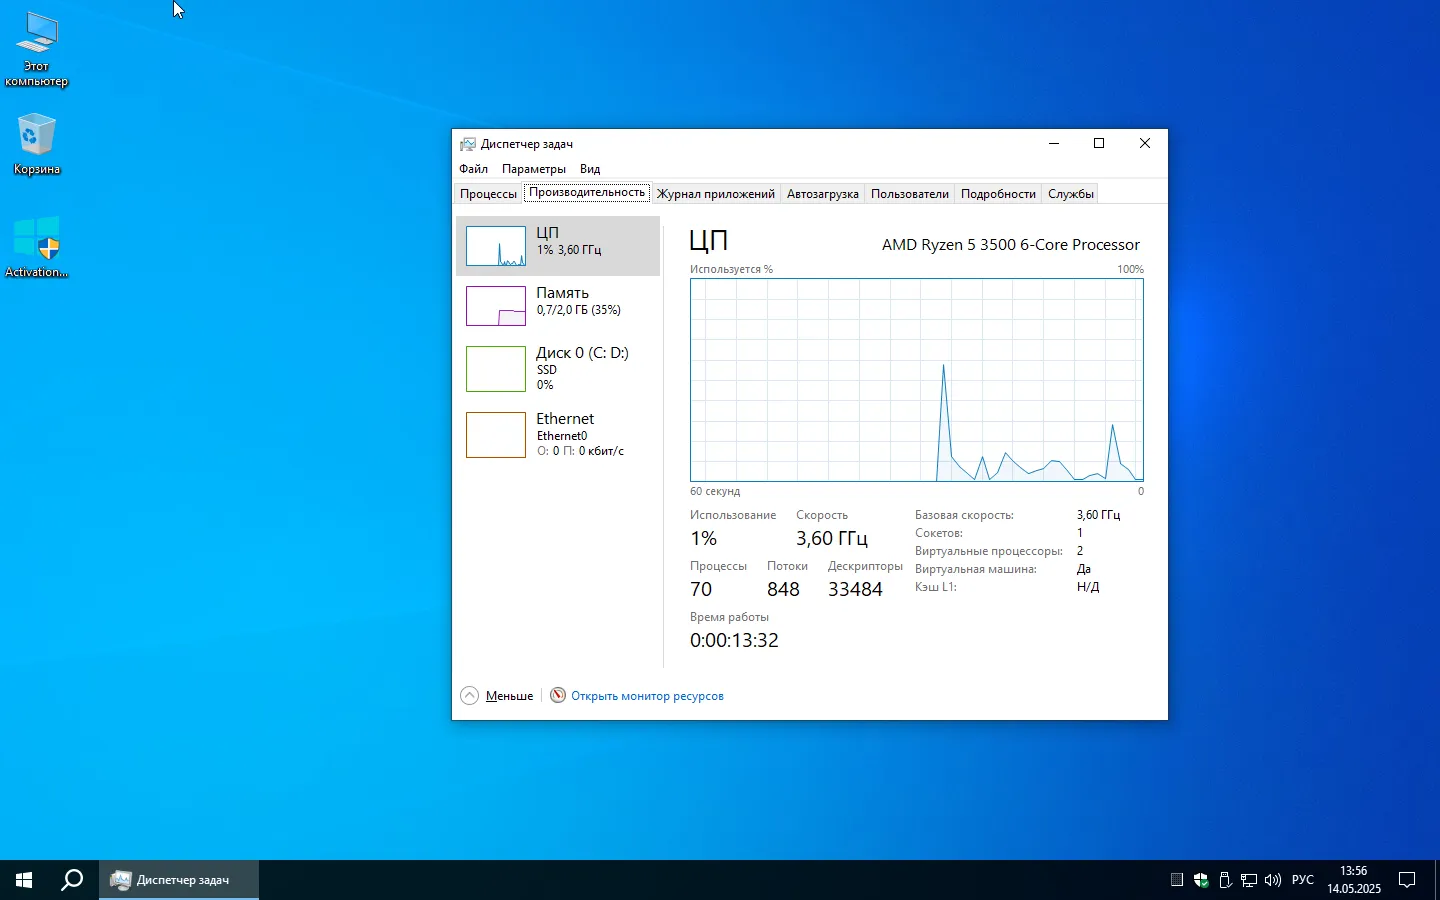Open the Вид menu

(590, 169)
